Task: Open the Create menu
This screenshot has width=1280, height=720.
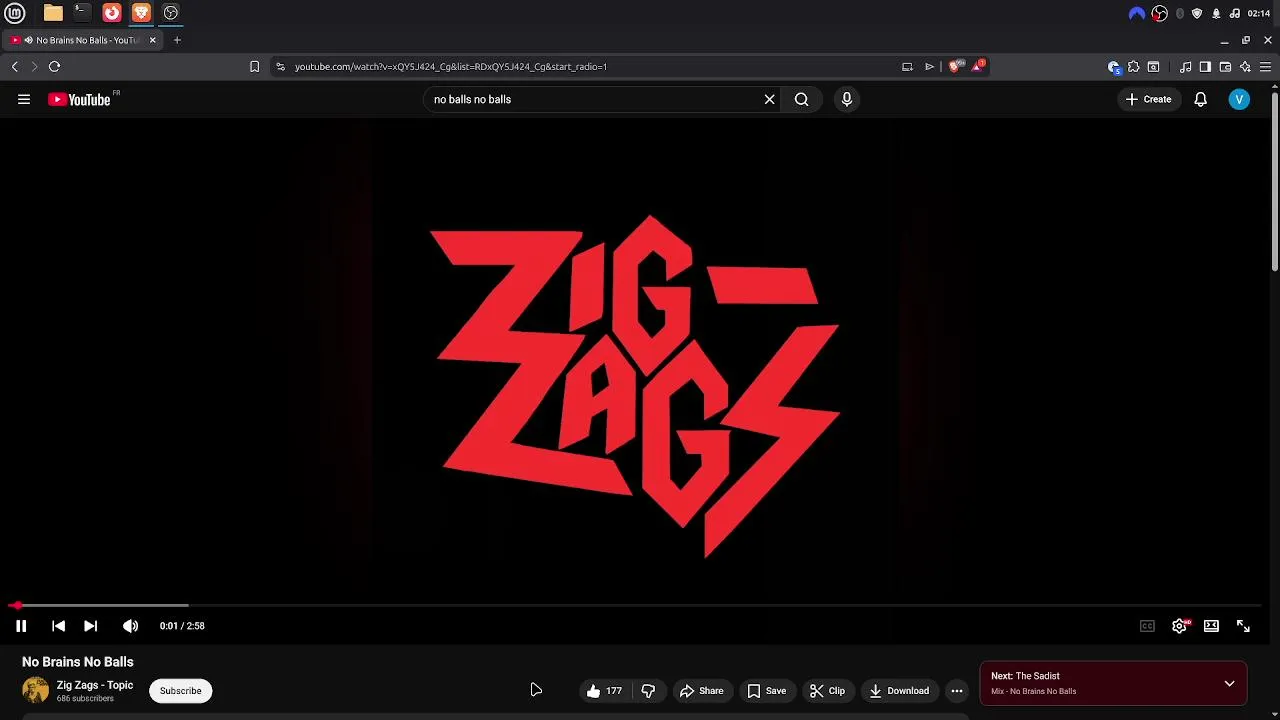Action: (1148, 99)
